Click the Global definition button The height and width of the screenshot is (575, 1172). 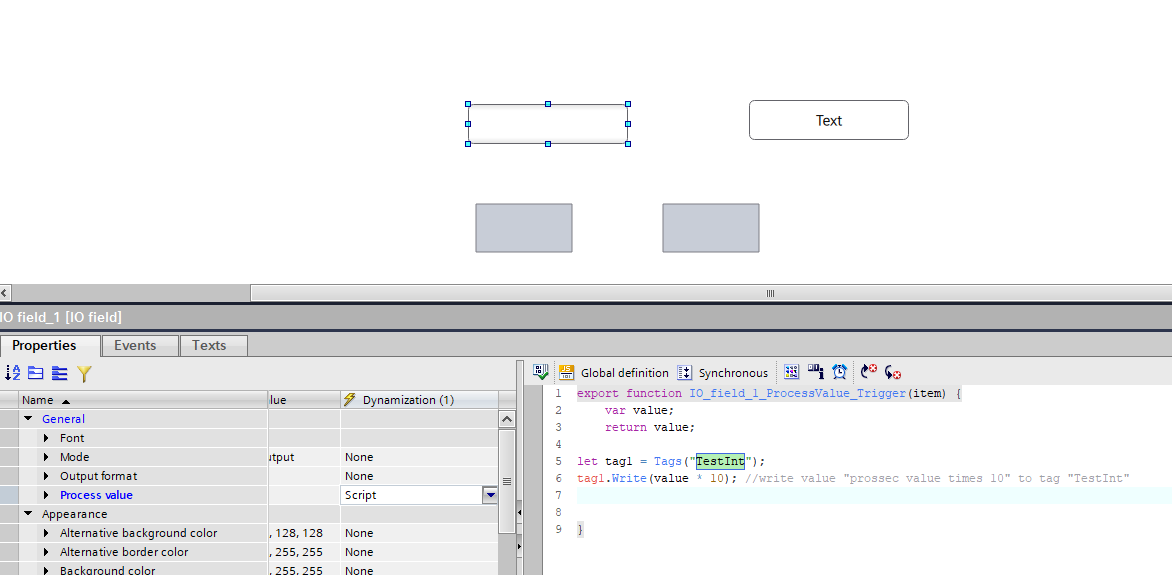tap(614, 373)
